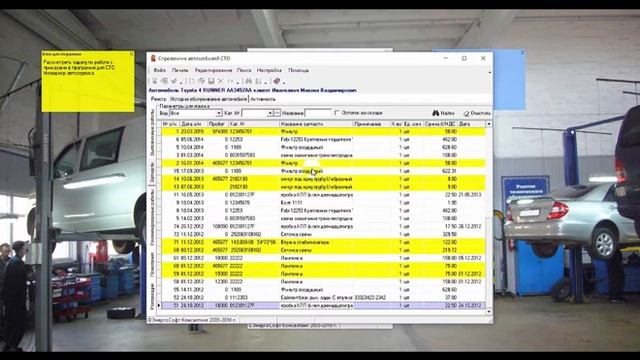Click the purple eraser icon in toolbar
The width and height of the screenshot is (640, 360).
tap(277, 81)
